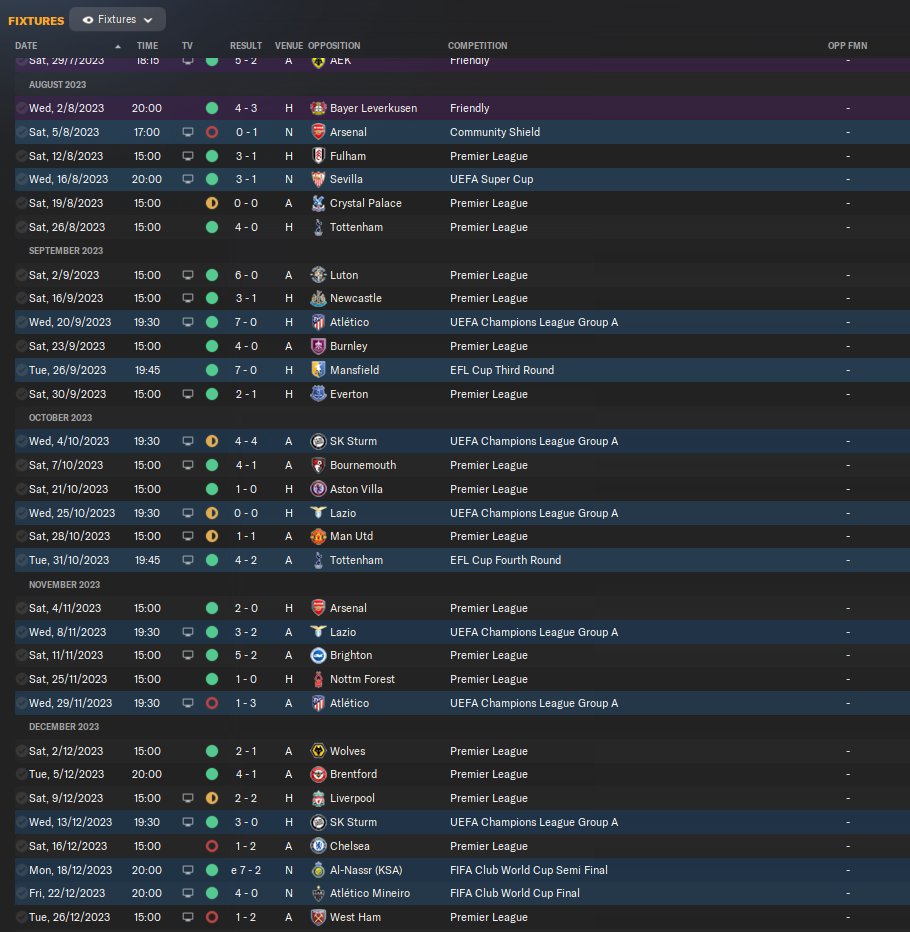Click the Aston Villa club badge

coord(319,489)
